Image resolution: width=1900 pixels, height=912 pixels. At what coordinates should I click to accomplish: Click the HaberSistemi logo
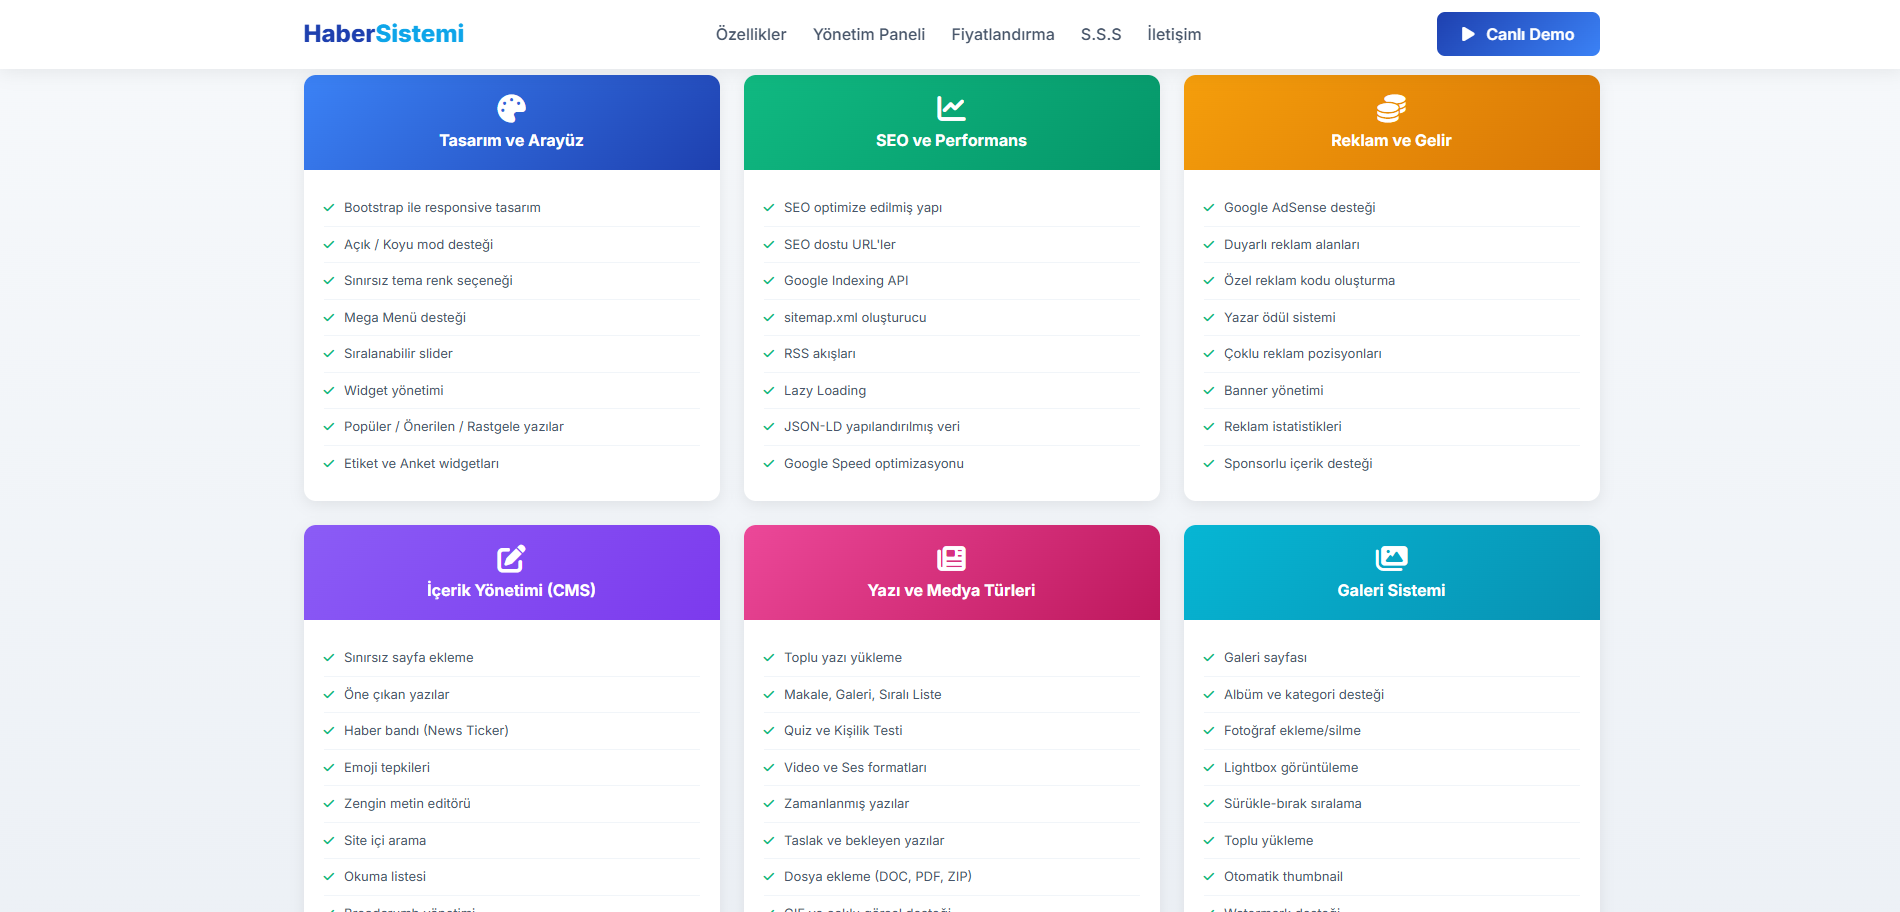click(x=384, y=34)
